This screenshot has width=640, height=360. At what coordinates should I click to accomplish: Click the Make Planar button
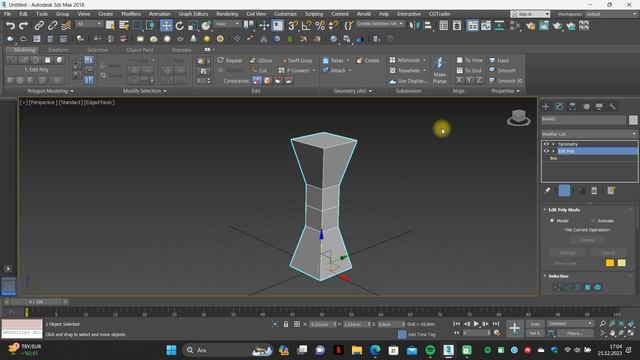pyautogui.click(x=440, y=70)
